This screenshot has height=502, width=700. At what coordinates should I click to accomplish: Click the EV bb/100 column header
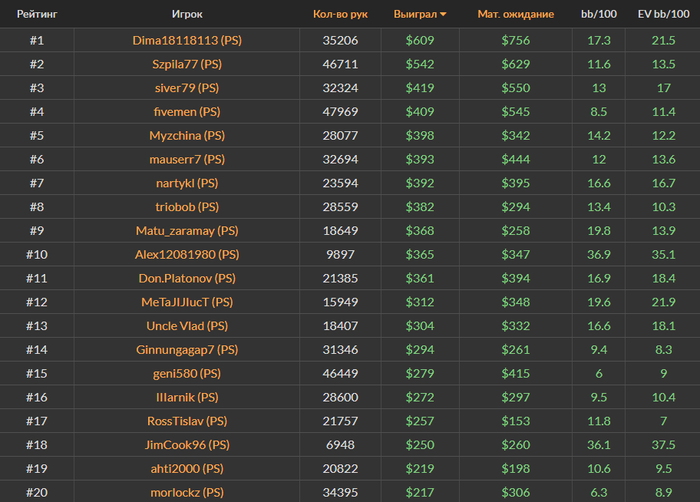click(x=663, y=14)
